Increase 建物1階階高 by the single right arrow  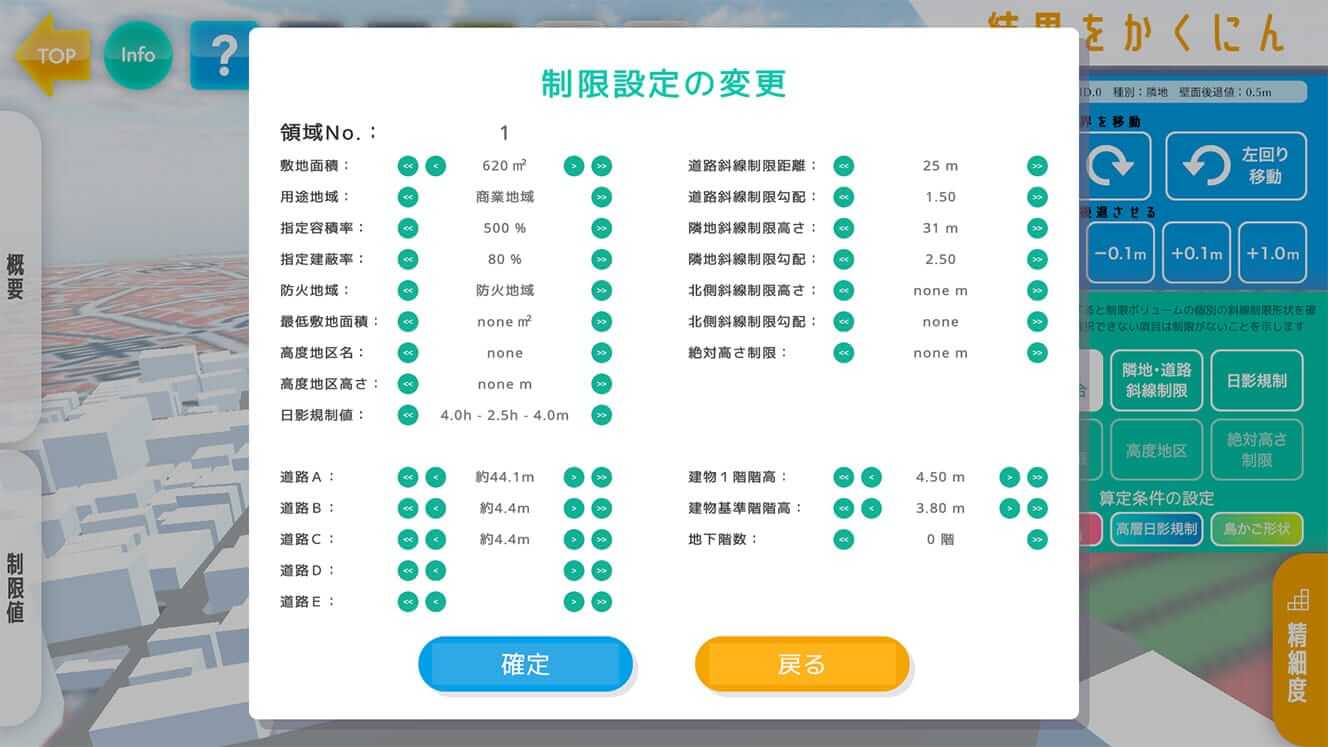1009,477
